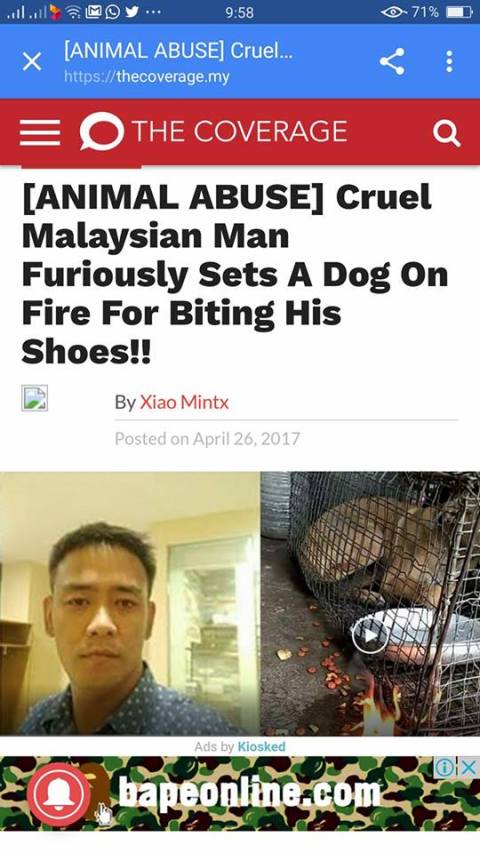480x853 pixels.
Task: Tap the Twitter notification icon in status bar
Action: (x=132, y=12)
